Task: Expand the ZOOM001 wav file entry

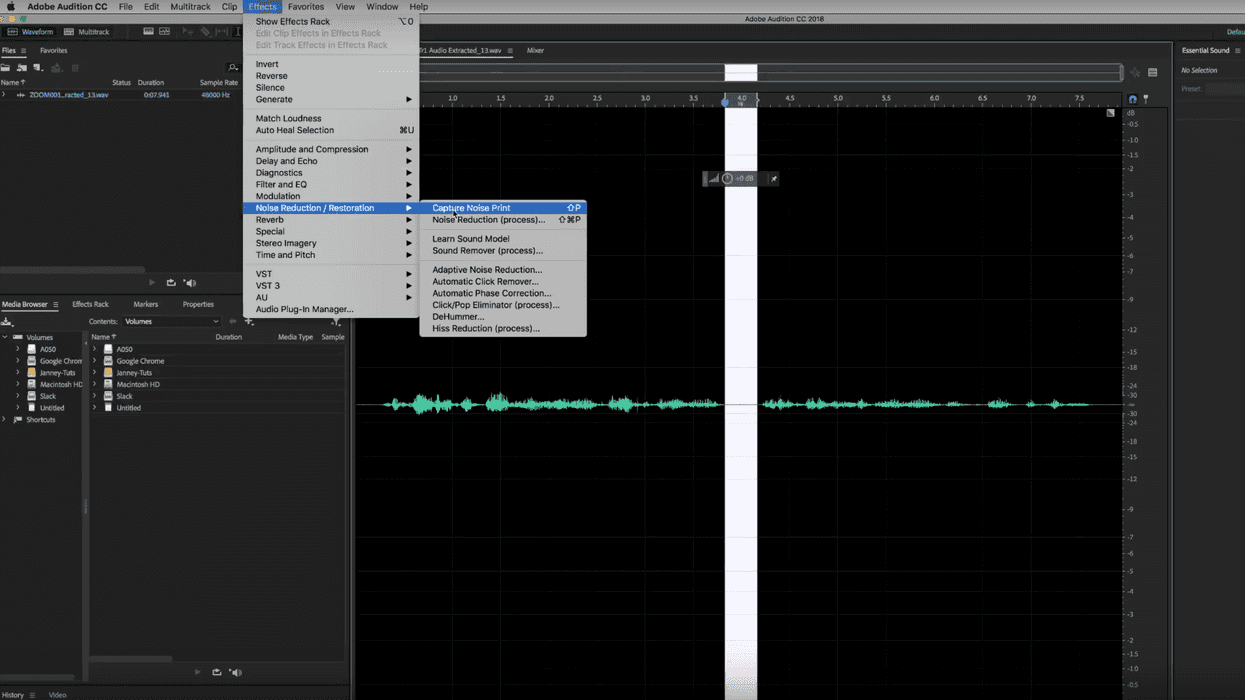Action: point(4,95)
